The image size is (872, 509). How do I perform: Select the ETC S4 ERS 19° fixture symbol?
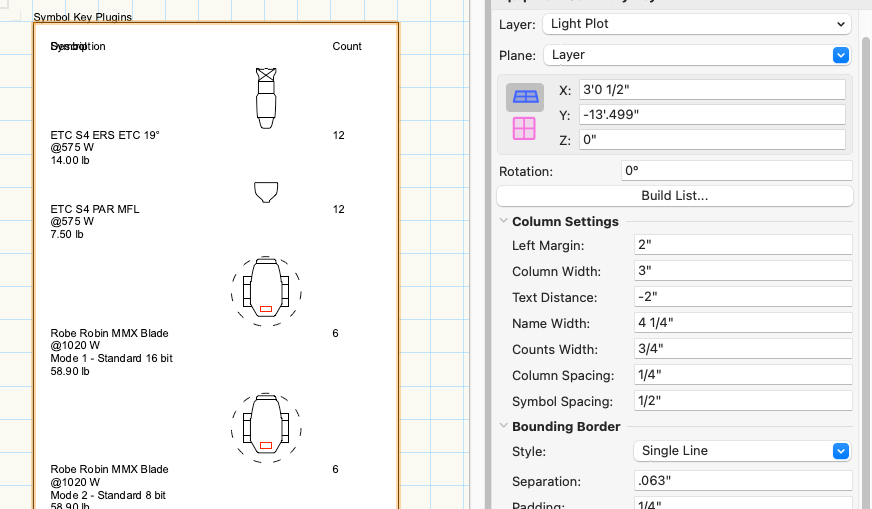point(266,97)
